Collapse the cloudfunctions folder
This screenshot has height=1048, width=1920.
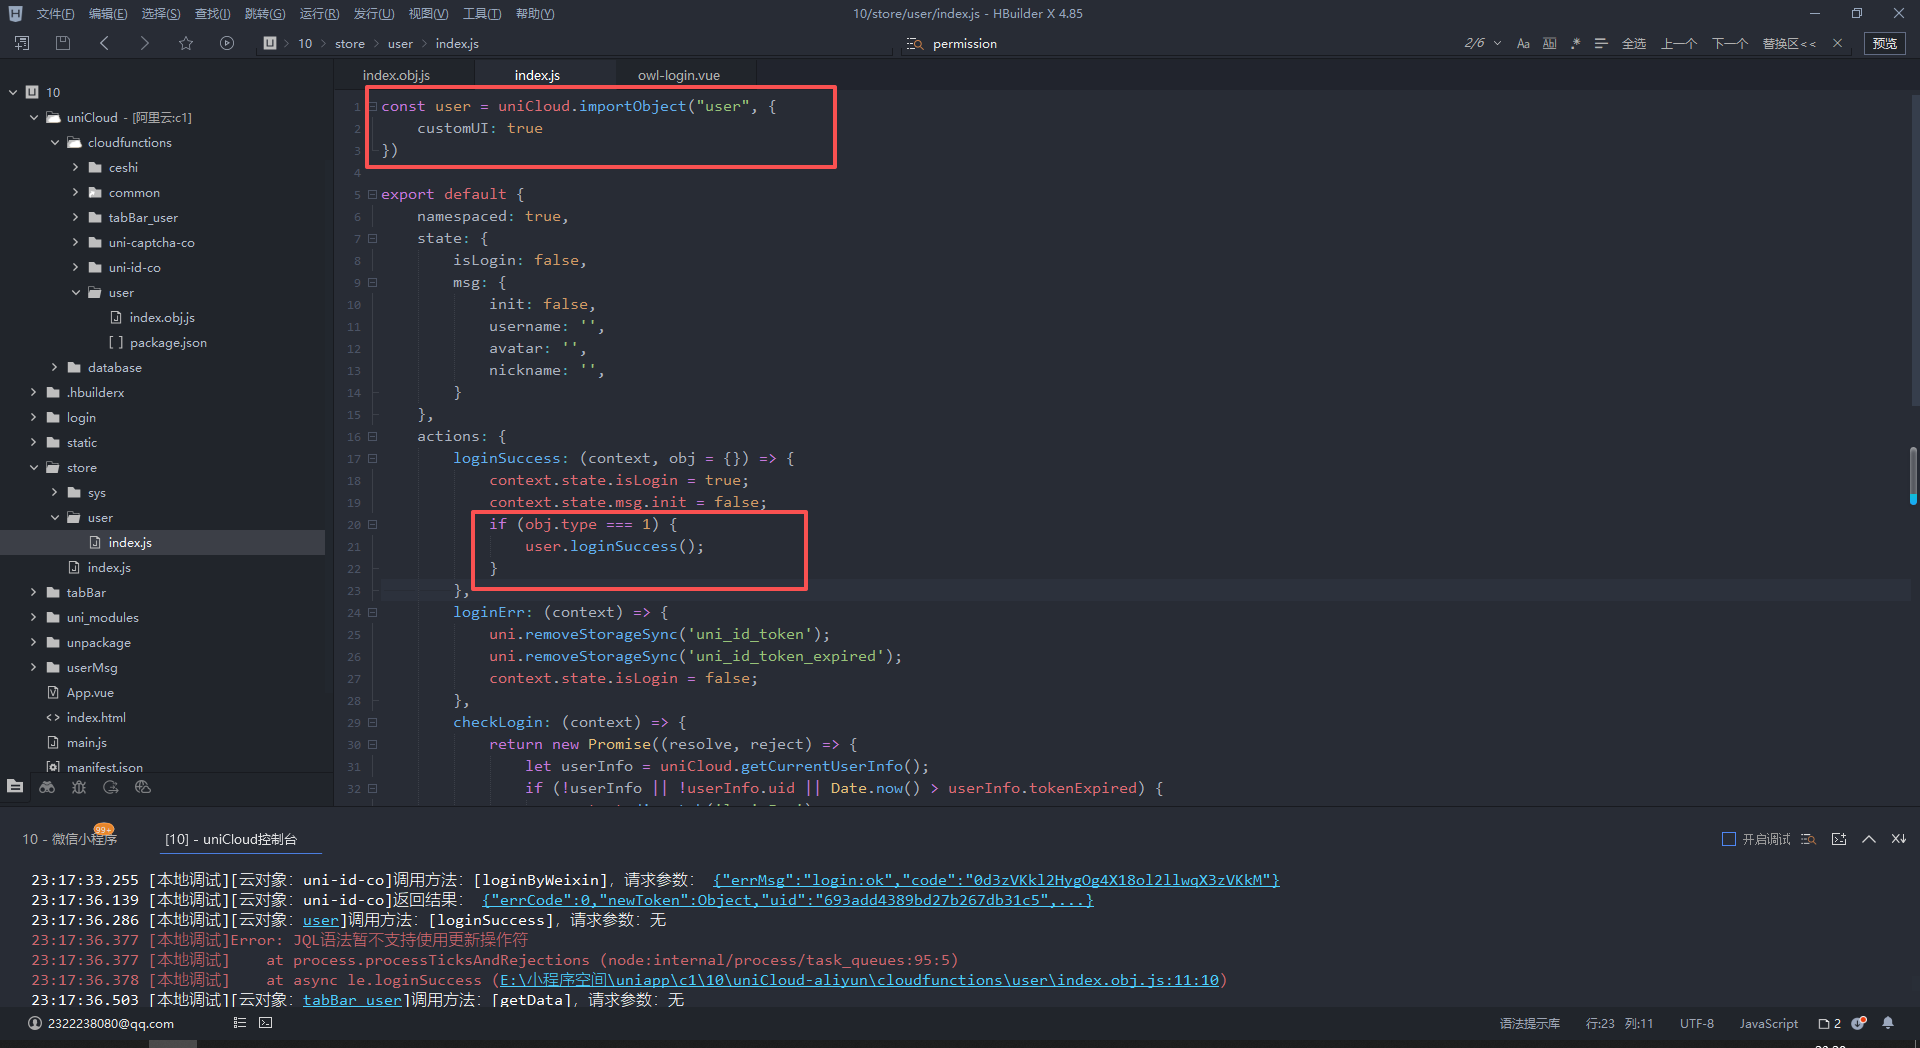pyautogui.click(x=55, y=143)
